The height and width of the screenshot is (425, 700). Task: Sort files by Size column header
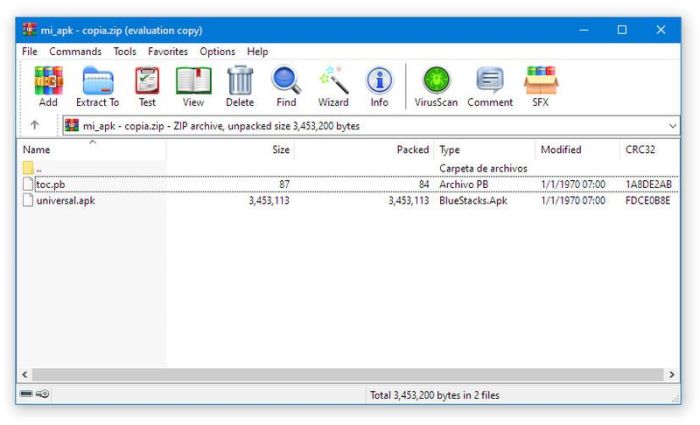(280, 150)
